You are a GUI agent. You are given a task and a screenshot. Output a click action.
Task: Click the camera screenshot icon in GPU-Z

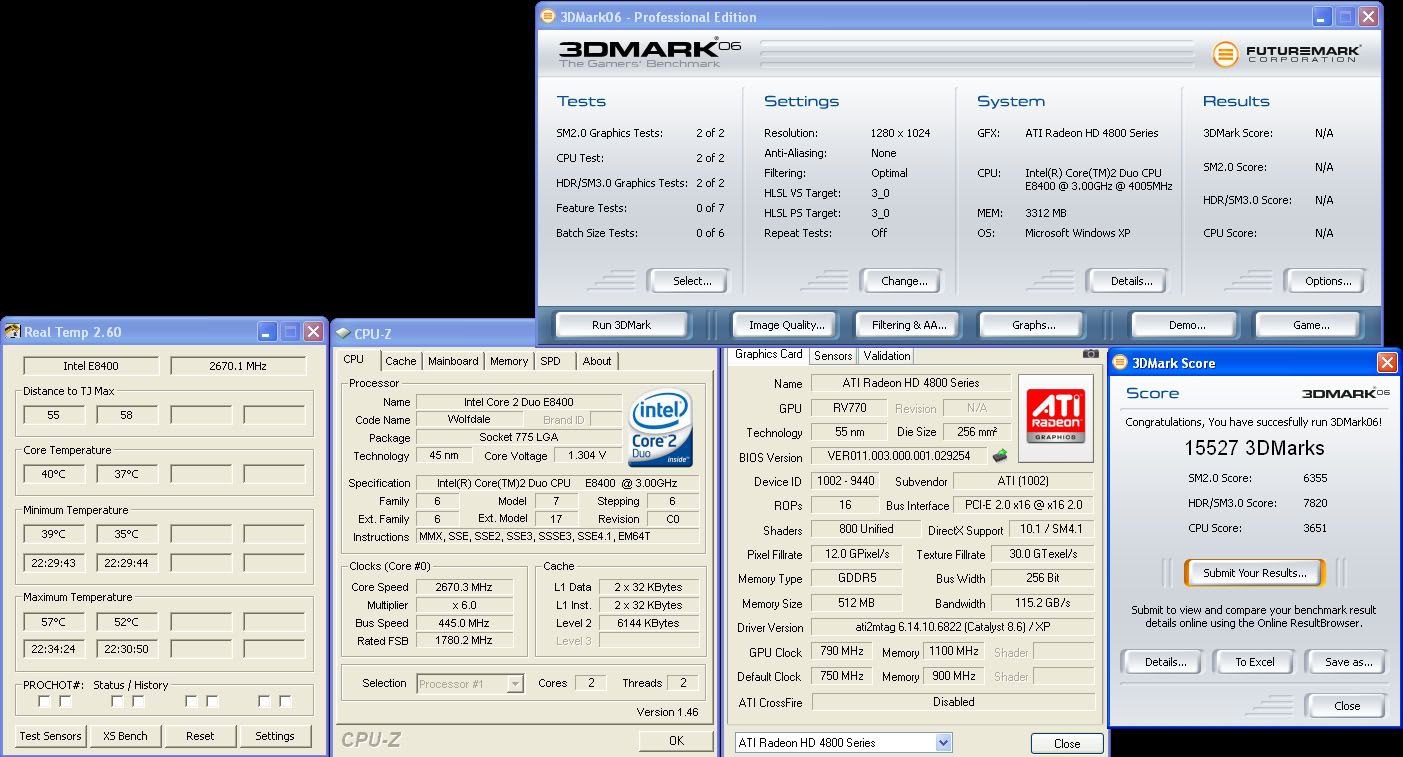(x=1090, y=354)
